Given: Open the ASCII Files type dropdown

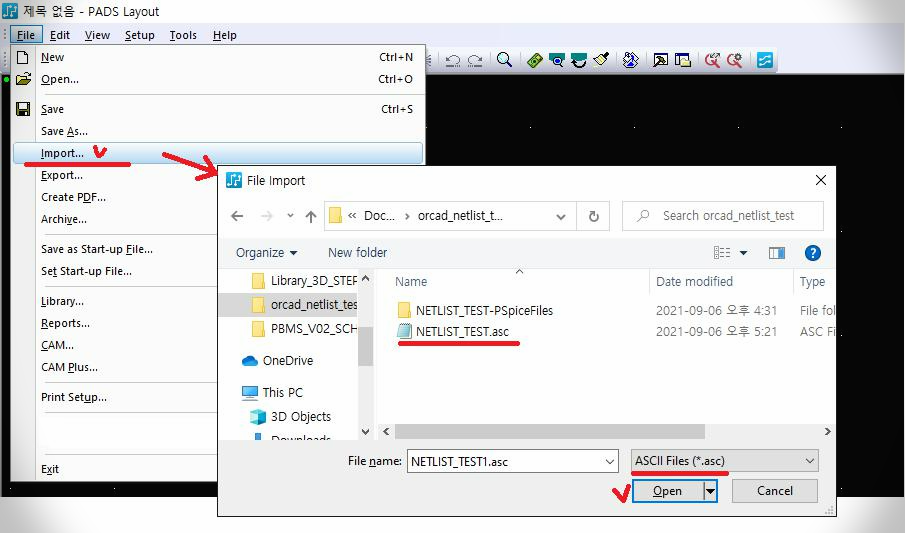Looking at the screenshot, I should [724, 461].
